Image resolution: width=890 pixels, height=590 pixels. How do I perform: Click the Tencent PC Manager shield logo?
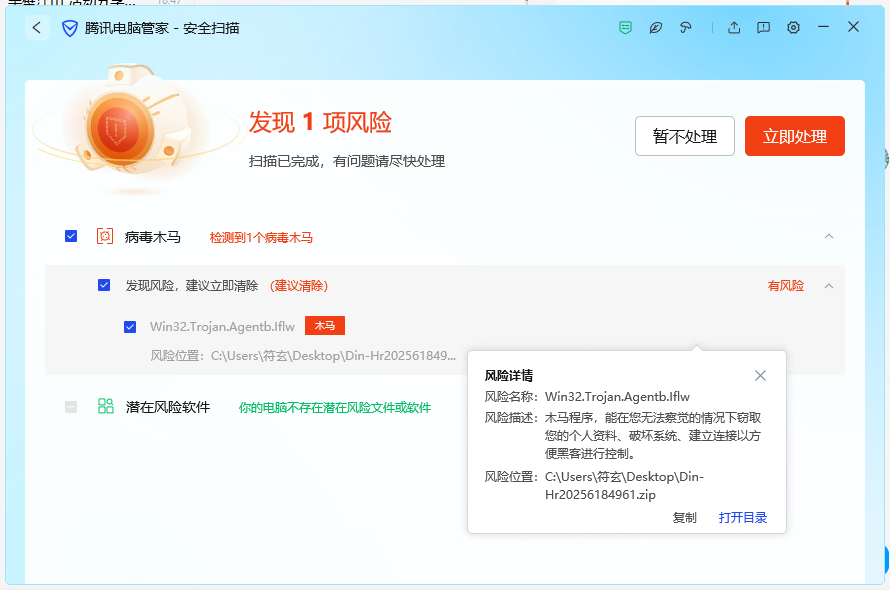coord(70,28)
